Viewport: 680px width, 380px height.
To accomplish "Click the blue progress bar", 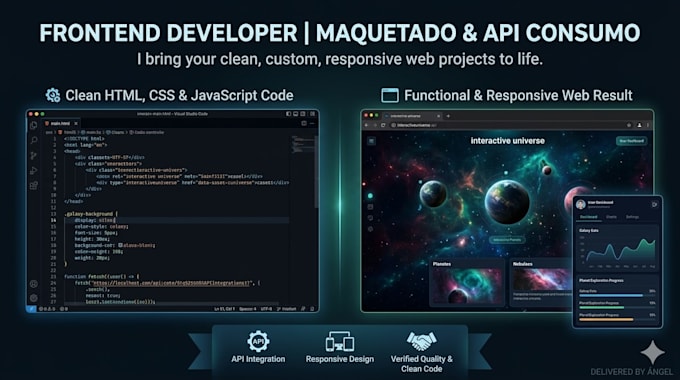I will [611, 295].
